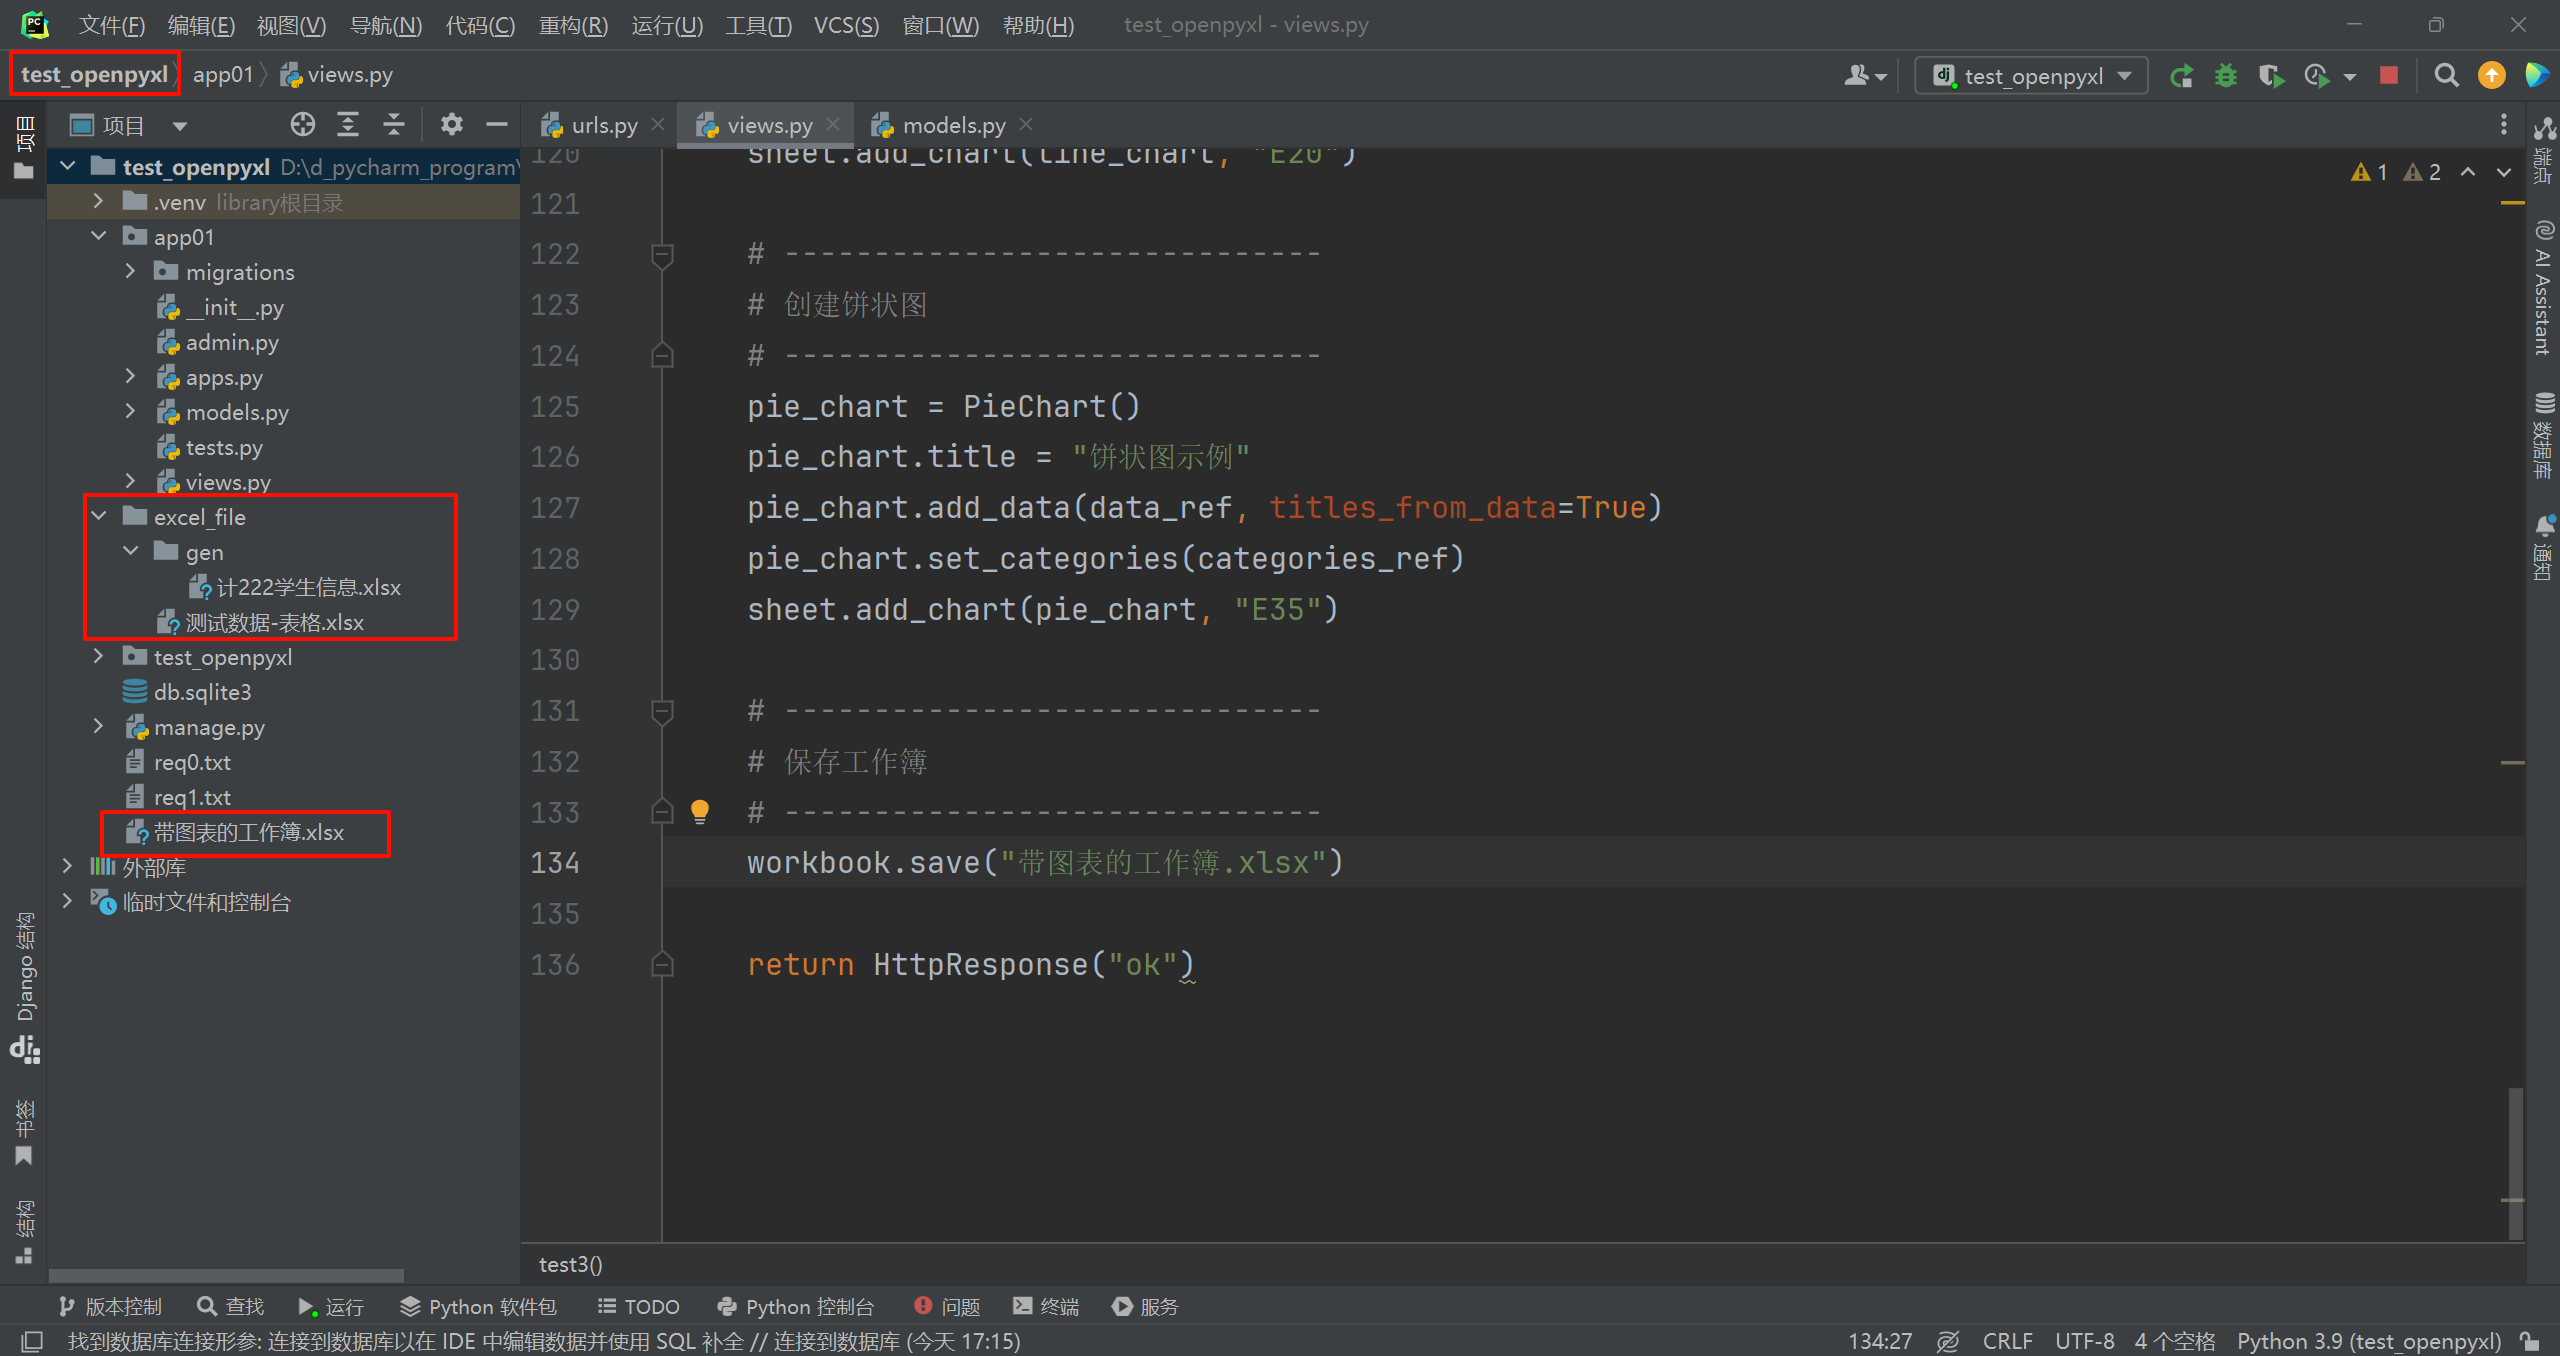Open the Django structure side panel
2560x1356 pixels.
point(25,986)
